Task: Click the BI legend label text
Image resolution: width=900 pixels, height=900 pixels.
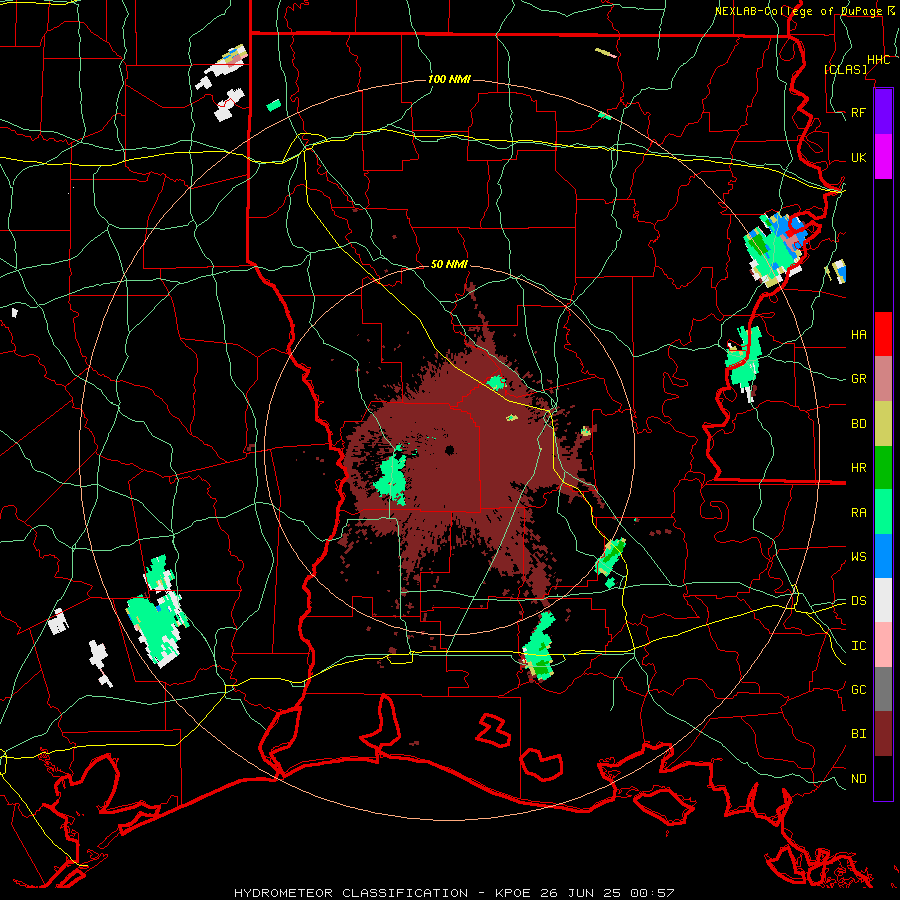Action: (x=858, y=734)
